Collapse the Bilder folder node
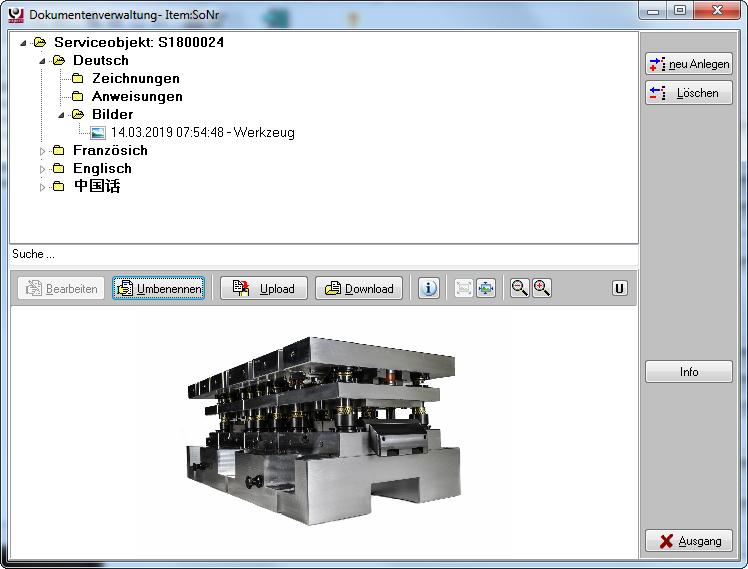 click(x=61, y=115)
